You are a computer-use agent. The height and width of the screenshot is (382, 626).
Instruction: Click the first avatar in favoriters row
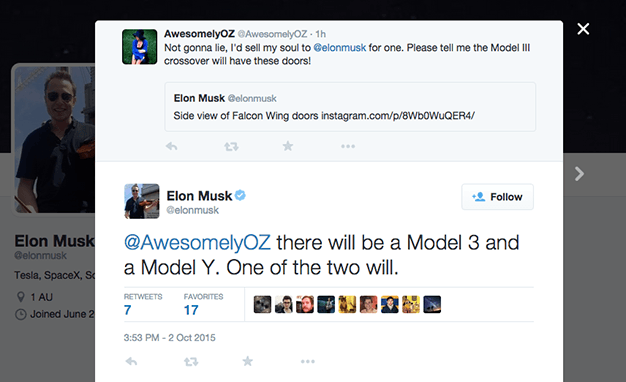(262, 305)
